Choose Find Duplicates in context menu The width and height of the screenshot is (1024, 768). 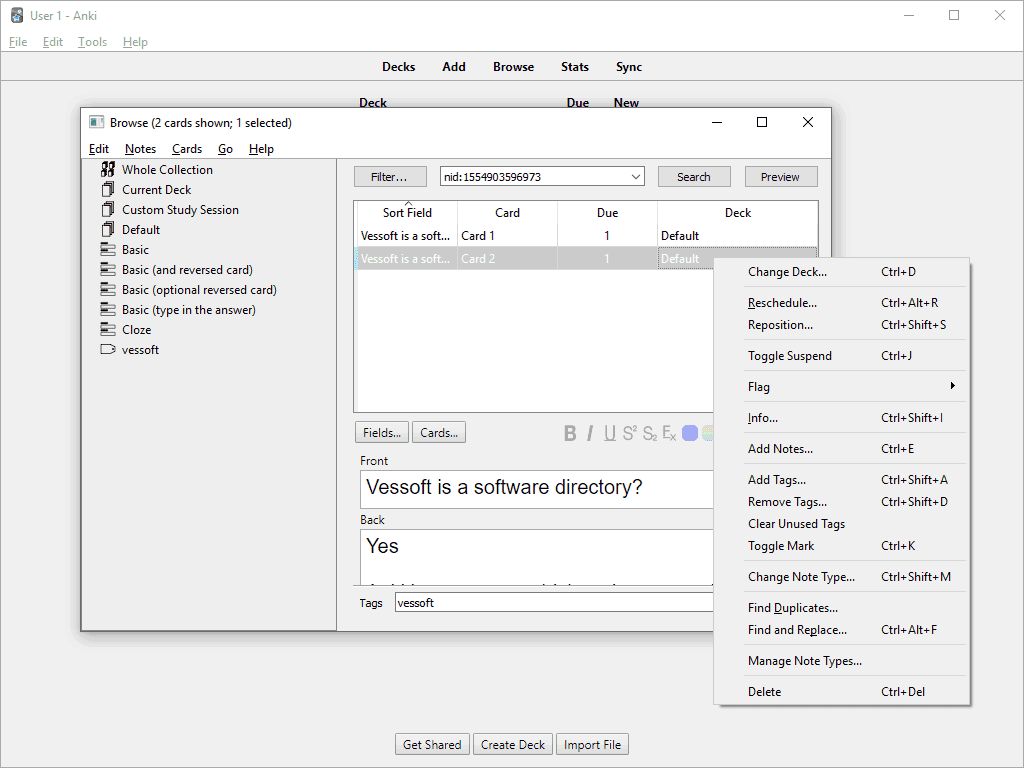(841, 608)
